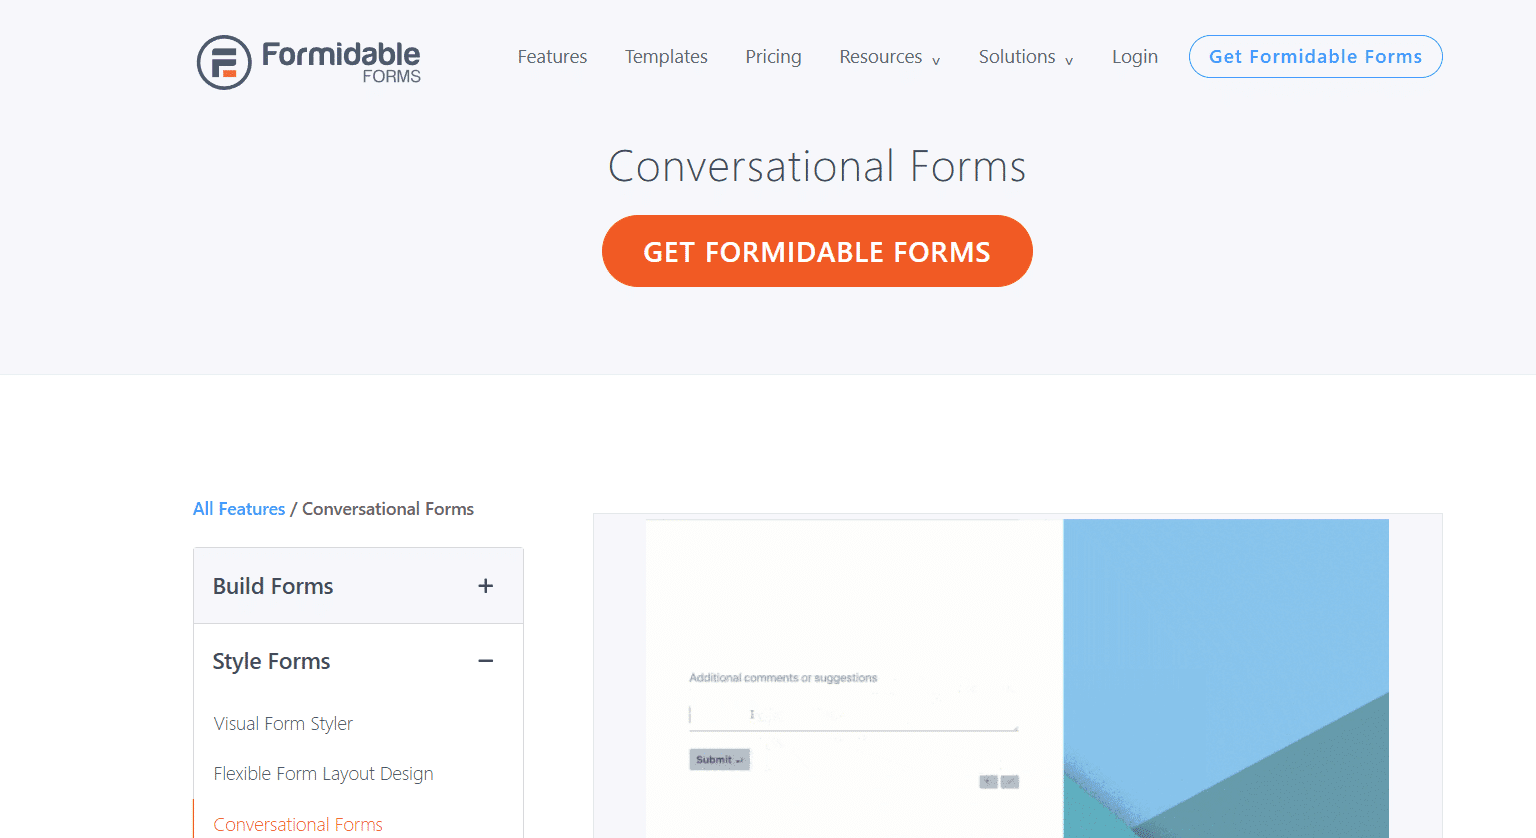Click the orange GET FORMIDABLE FORMS button

click(x=817, y=251)
